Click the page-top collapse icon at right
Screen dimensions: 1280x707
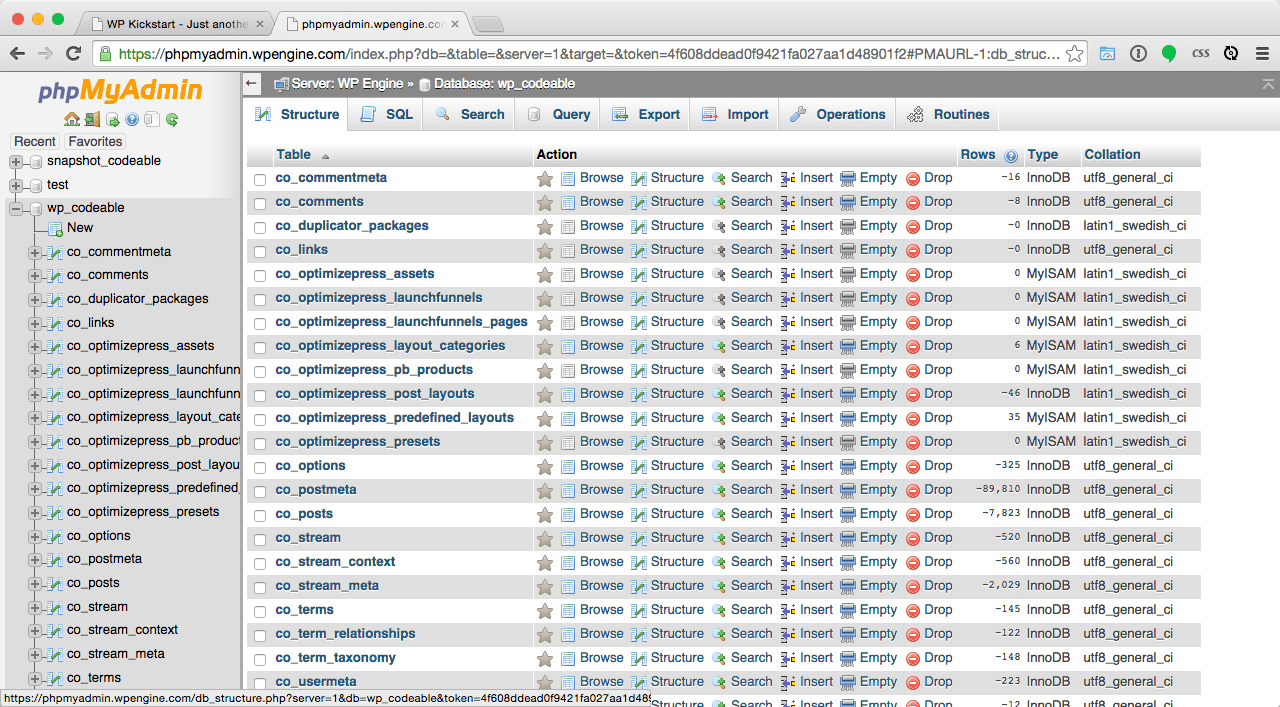(x=1269, y=84)
